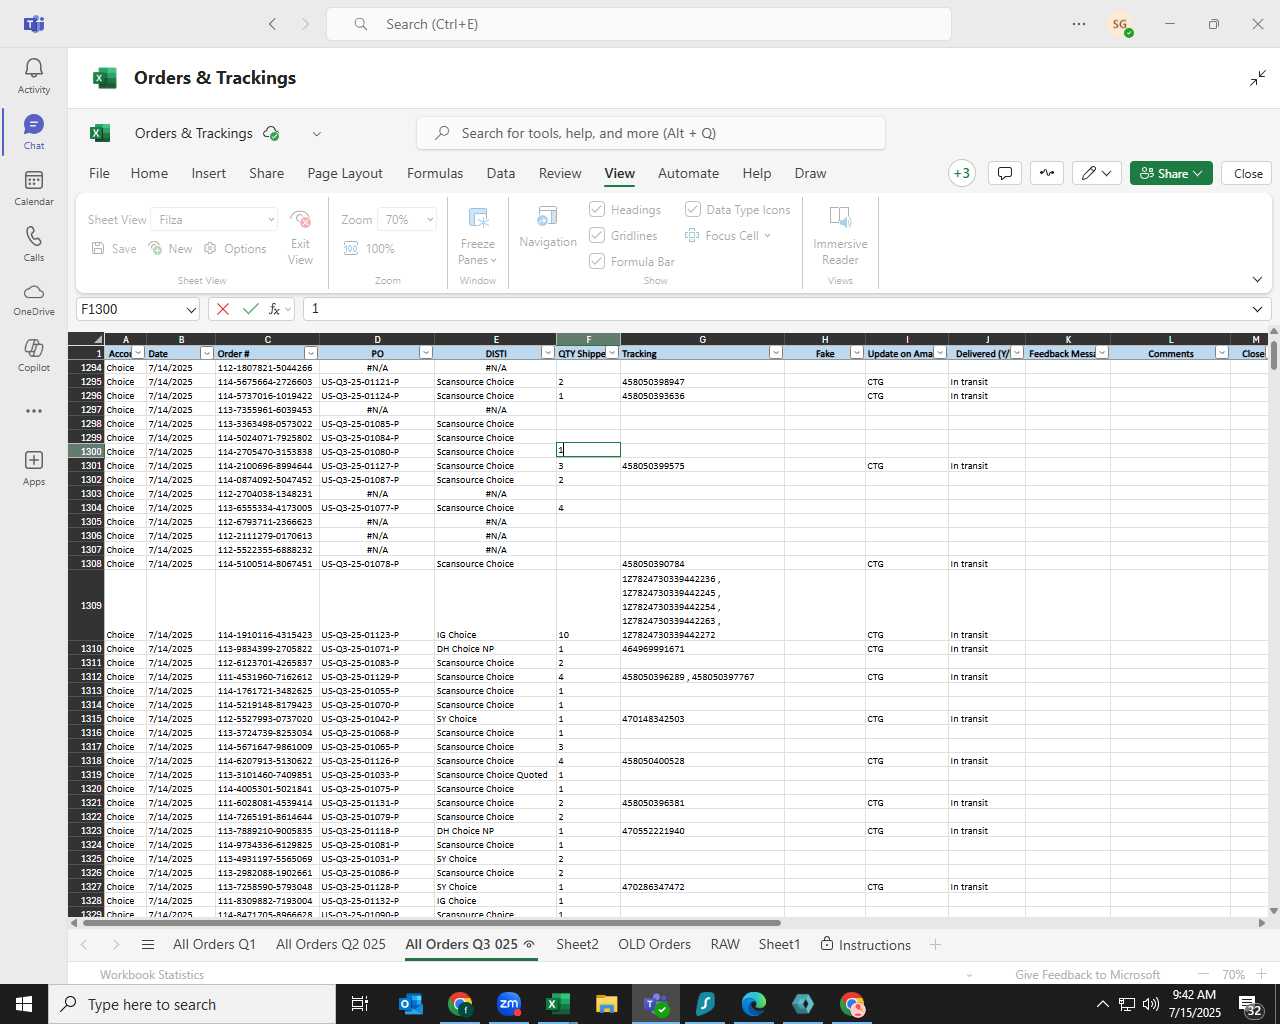Image resolution: width=1280 pixels, height=1024 pixels.
Task: Open OneDrive in Teams sidebar
Action: (x=34, y=299)
